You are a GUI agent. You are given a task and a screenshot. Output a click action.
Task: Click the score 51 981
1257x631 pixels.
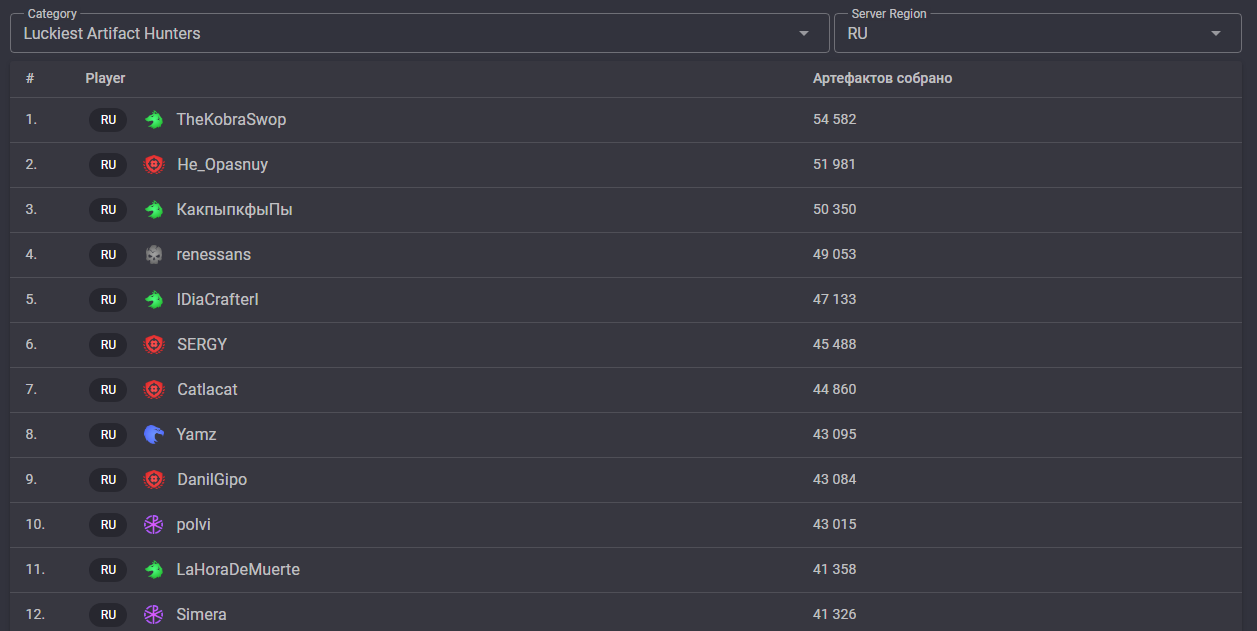(834, 164)
